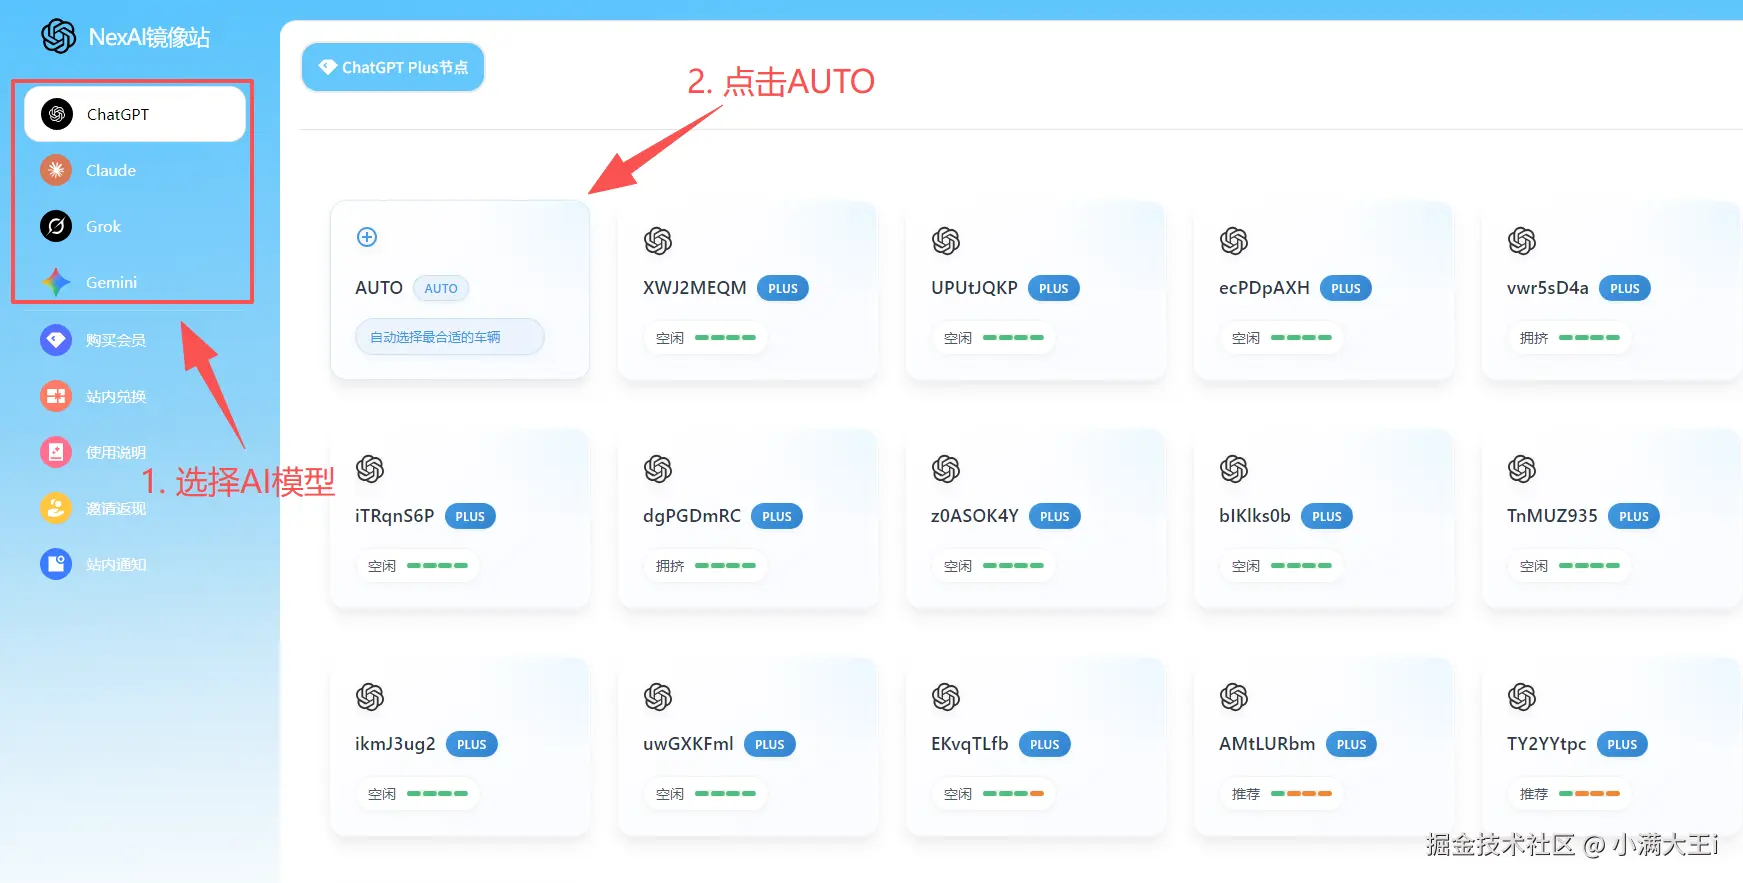Click the orange Claude sidebar icon

pos(56,170)
